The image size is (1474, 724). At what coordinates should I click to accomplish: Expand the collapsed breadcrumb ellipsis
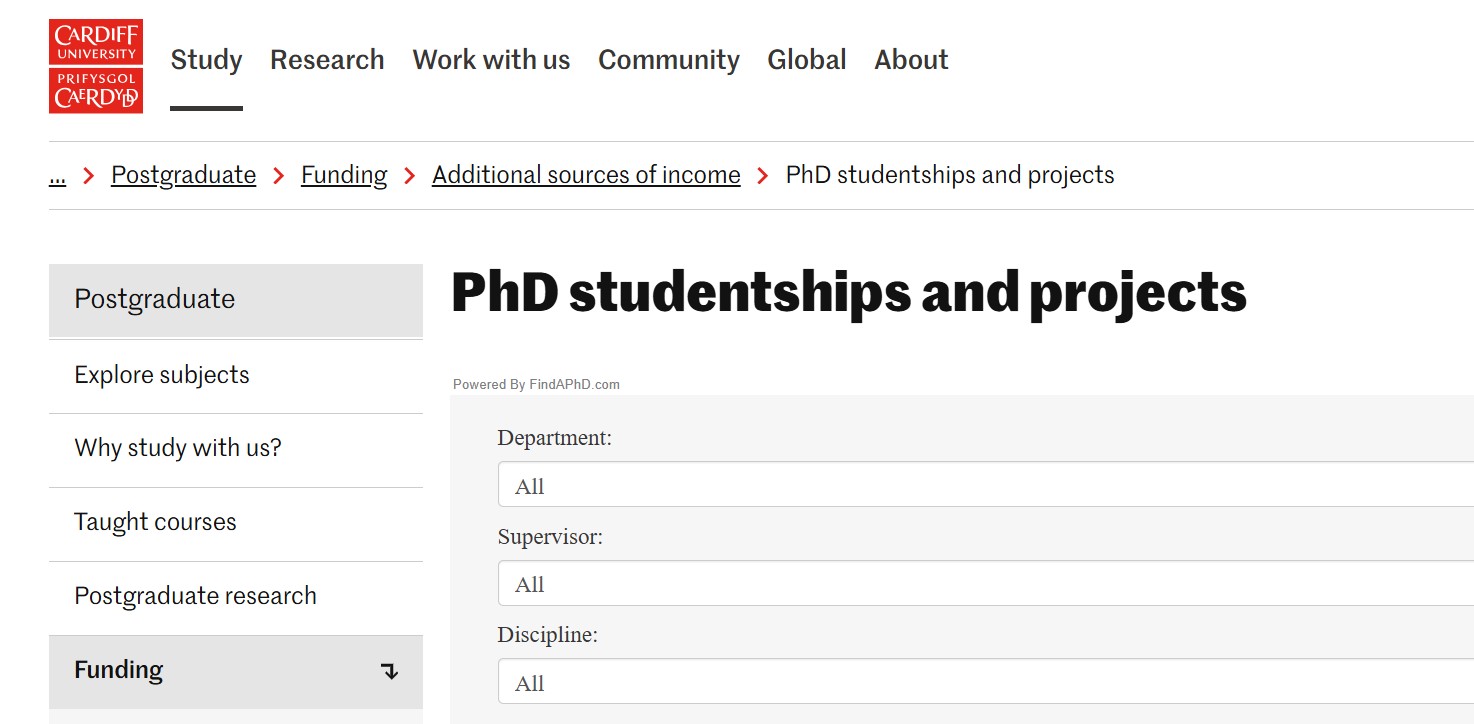(57, 175)
